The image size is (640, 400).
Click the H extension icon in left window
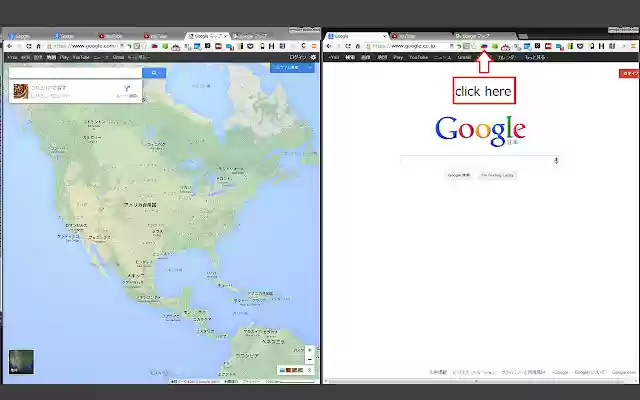click(271, 46)
